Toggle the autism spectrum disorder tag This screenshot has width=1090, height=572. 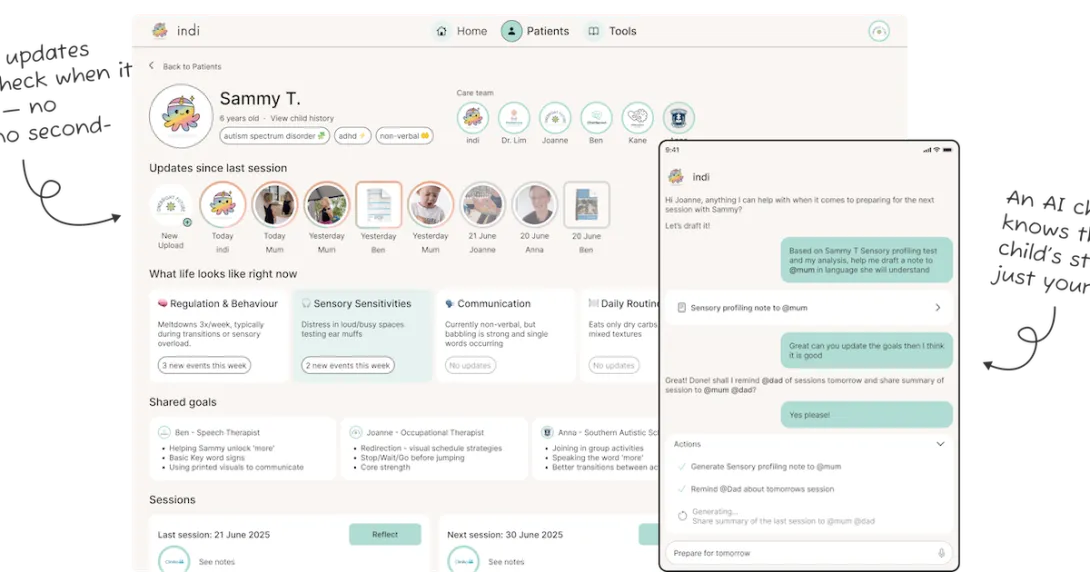click(x=274, y=136)
